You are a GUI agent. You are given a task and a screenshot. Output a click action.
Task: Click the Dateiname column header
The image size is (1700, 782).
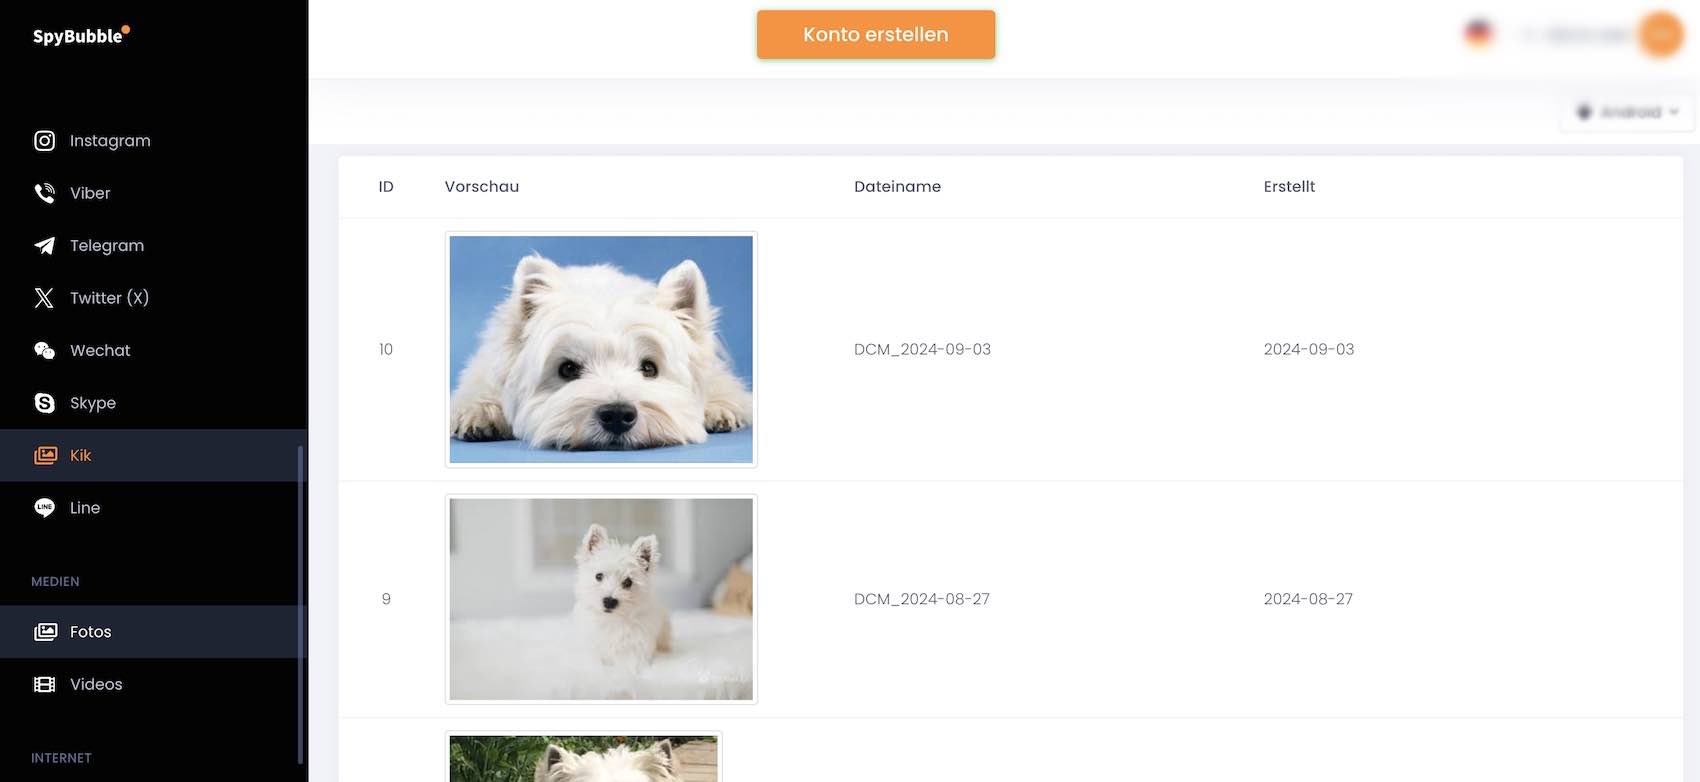[x=897, y=187]
